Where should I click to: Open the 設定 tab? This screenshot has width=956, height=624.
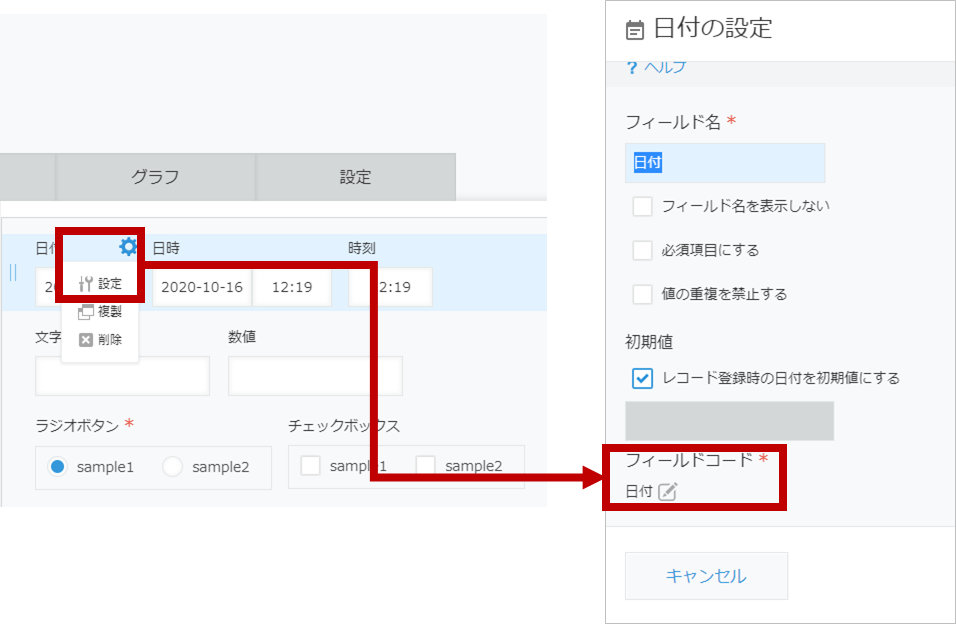point(355,177)
